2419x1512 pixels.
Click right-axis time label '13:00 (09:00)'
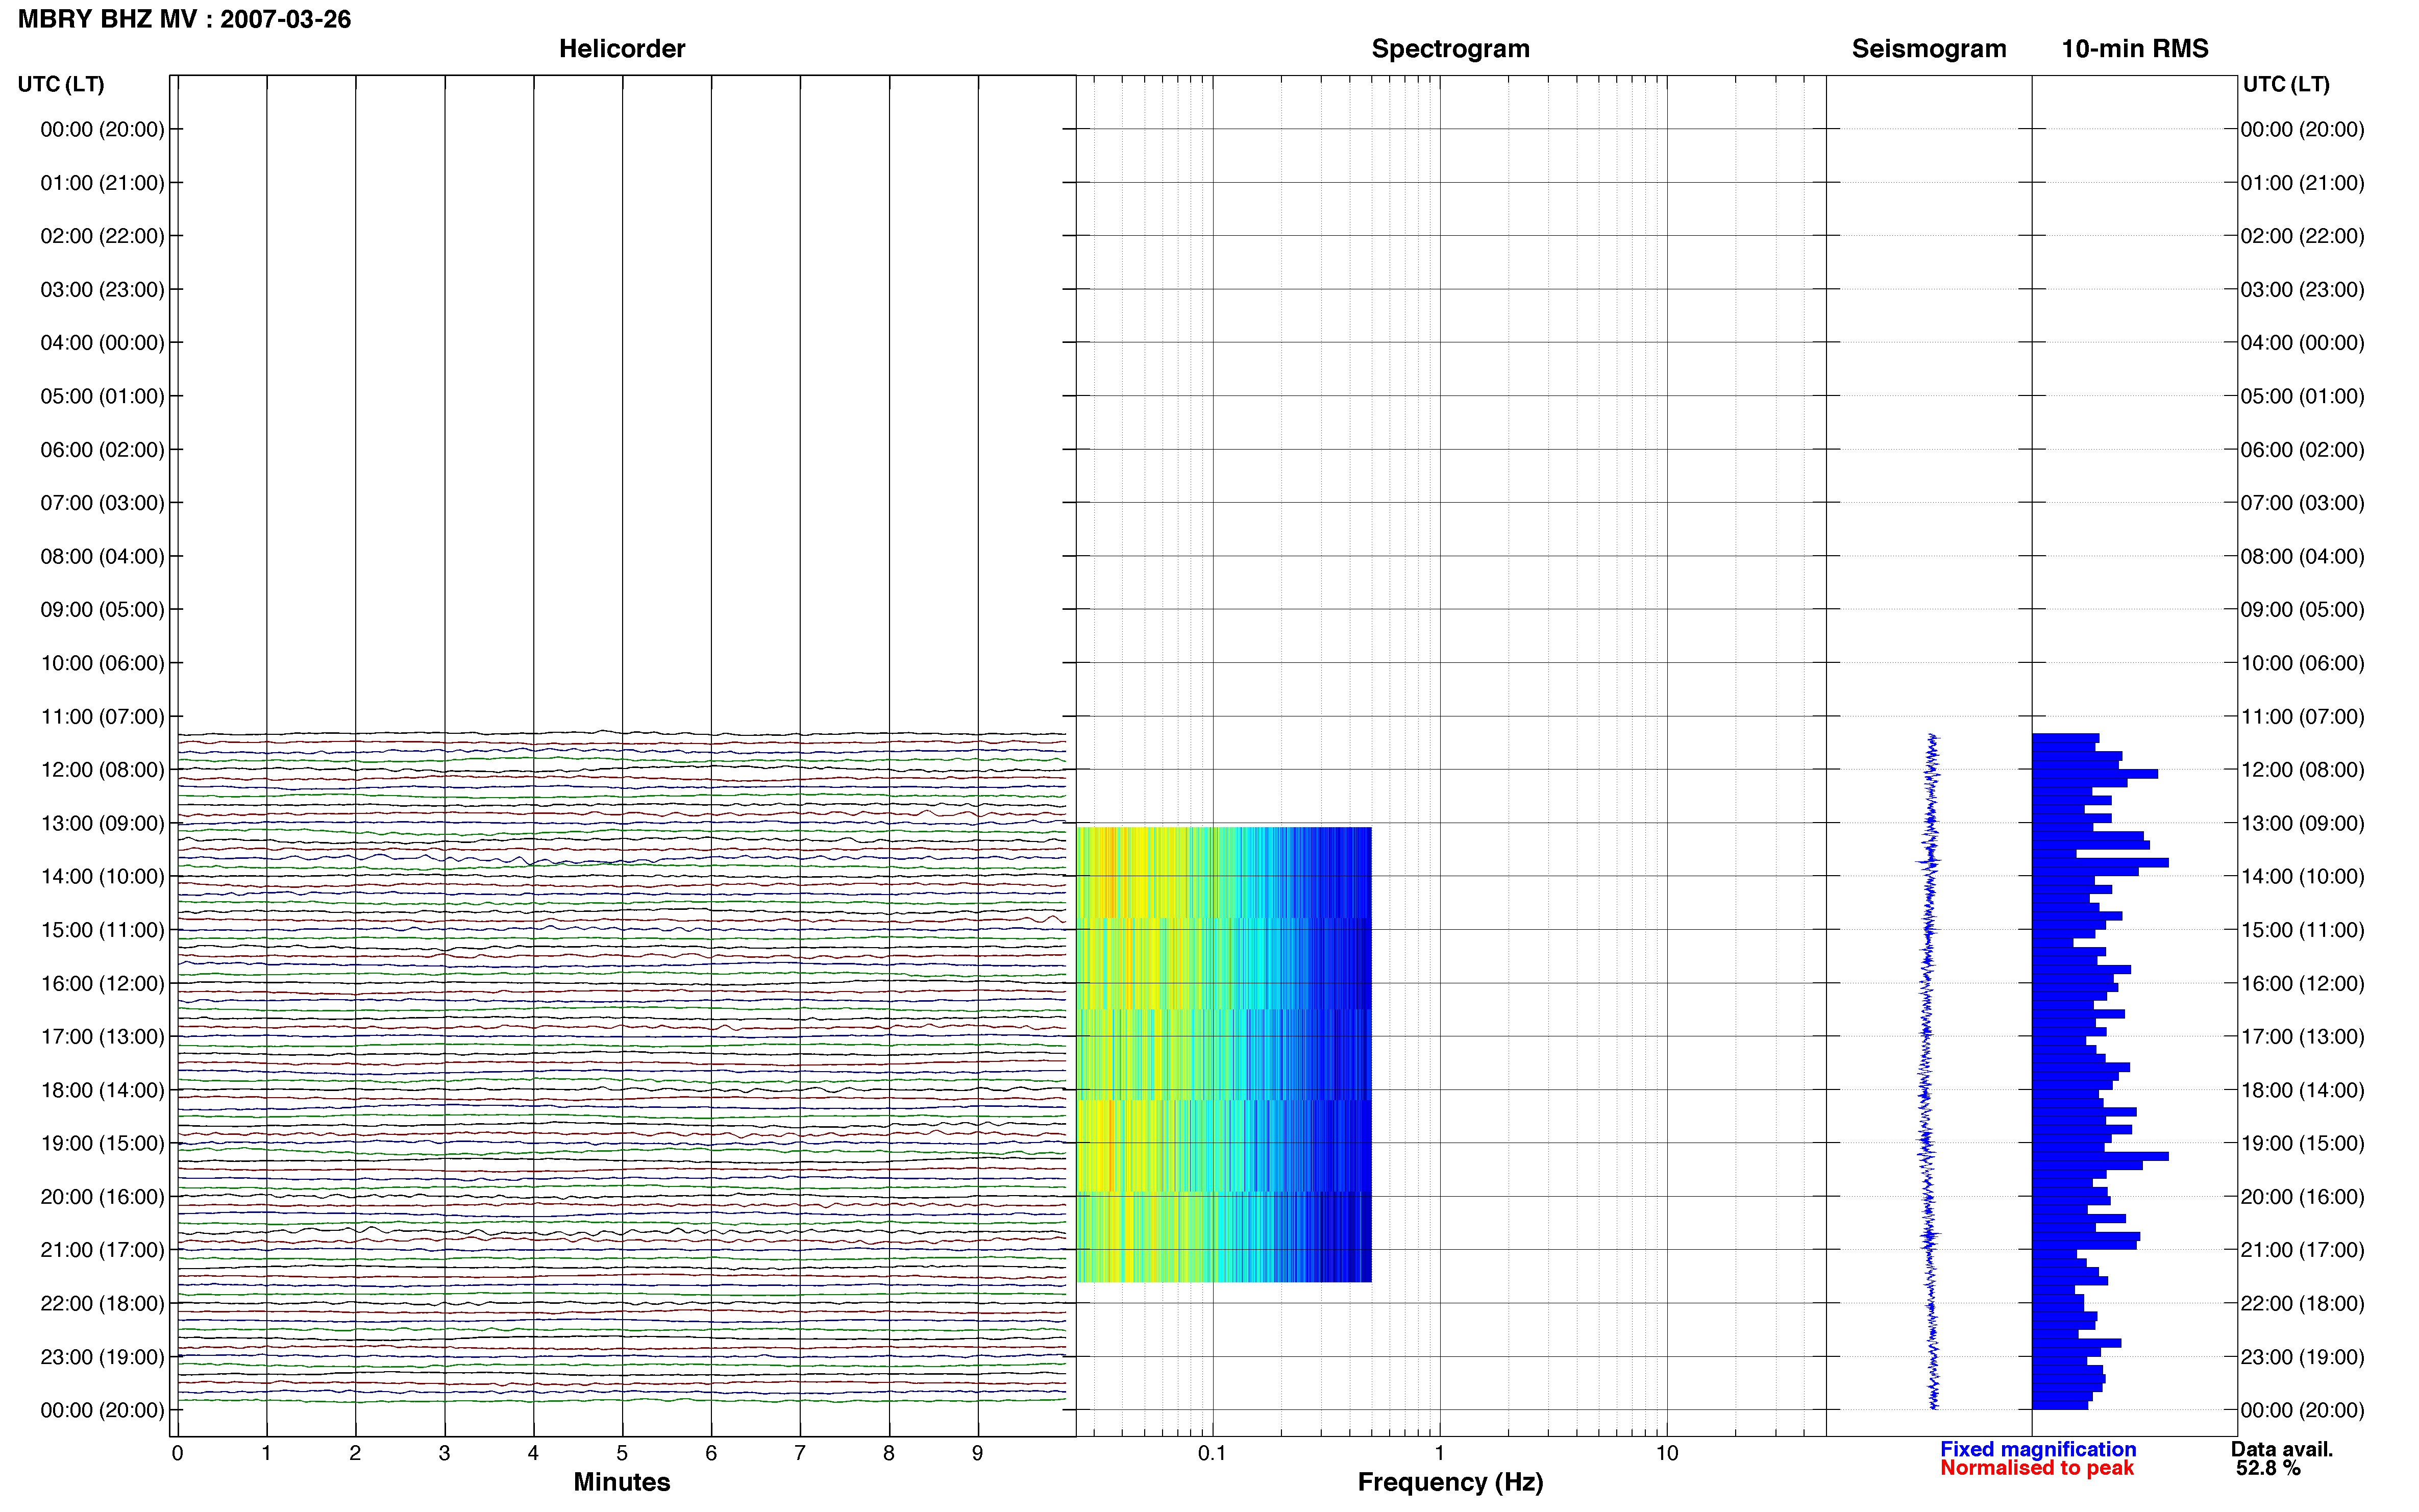2302,823
